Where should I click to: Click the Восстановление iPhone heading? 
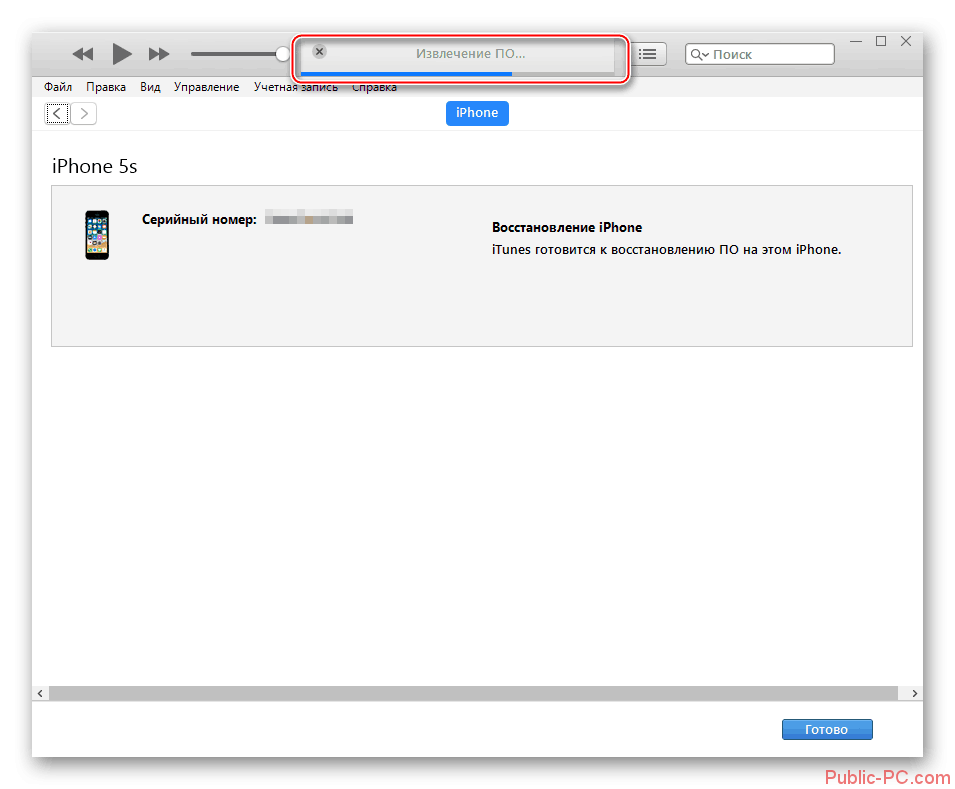pos(567,227)
